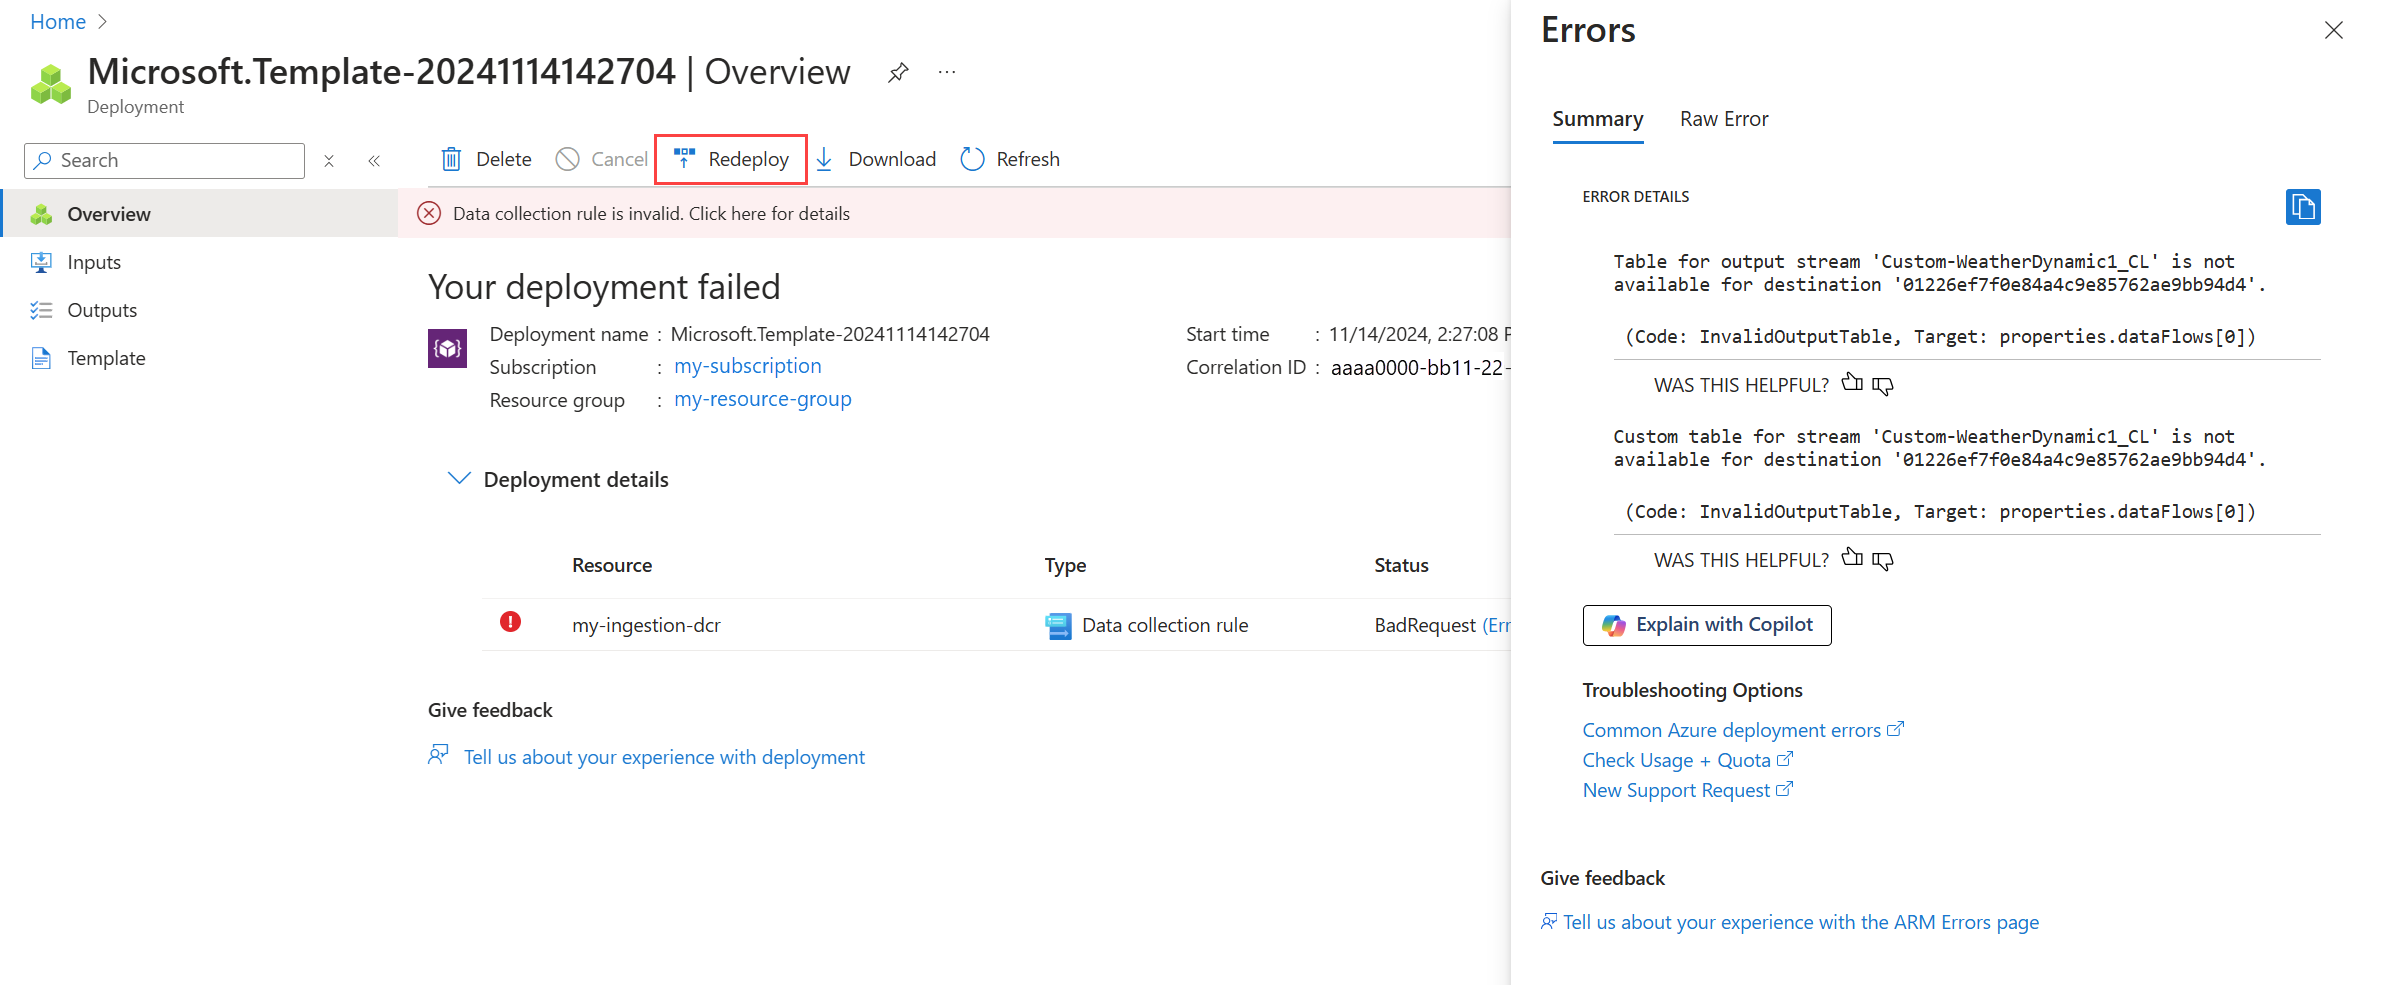Click Explain with Copilot
2385x985 pixels.
(x=1706, y=624)
